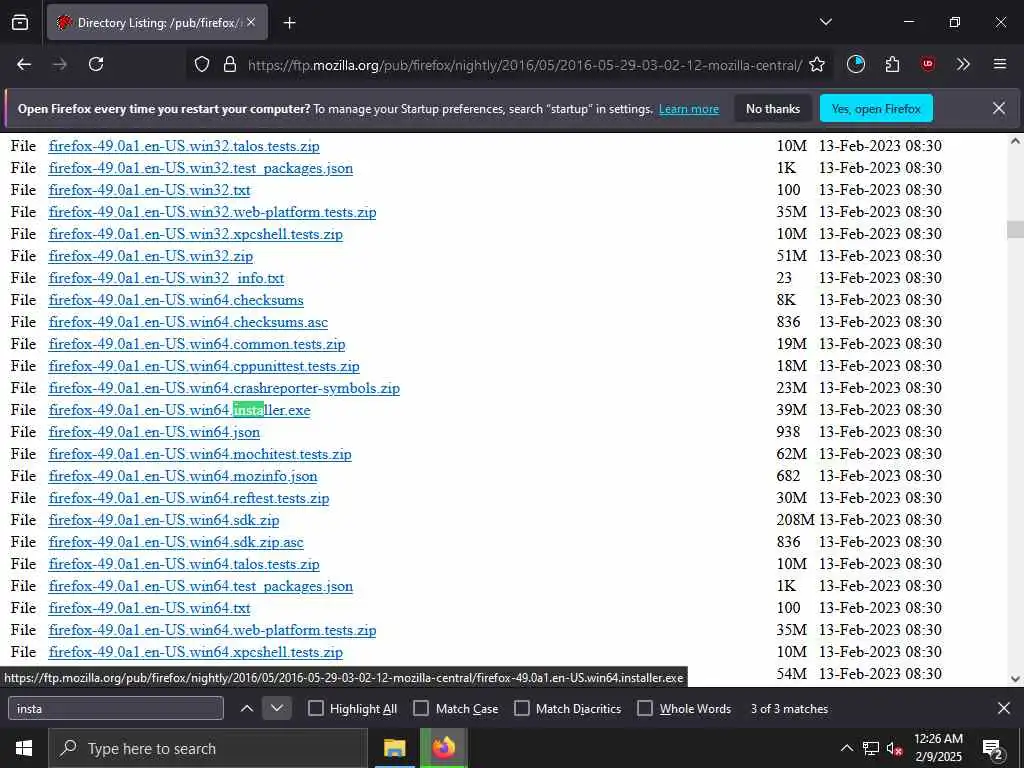Open network status tray icon

coord(871,748)
